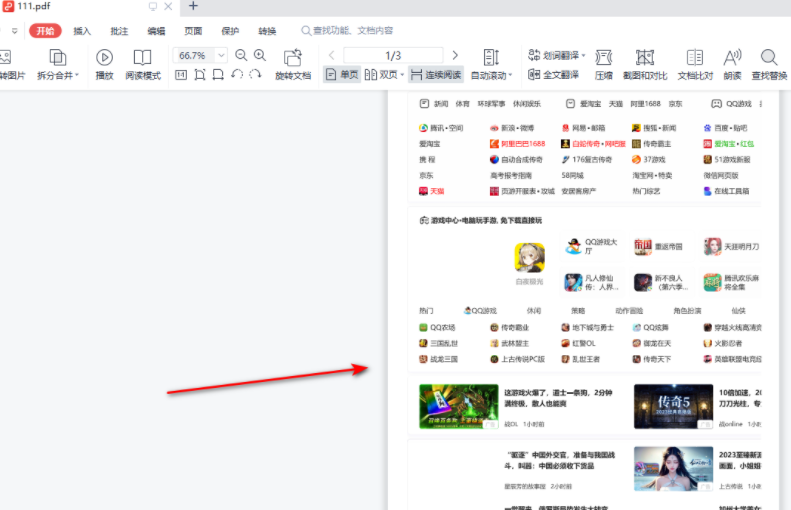Zoom in with the plus magnifier
791x510 pixels.
pos(260,55)
